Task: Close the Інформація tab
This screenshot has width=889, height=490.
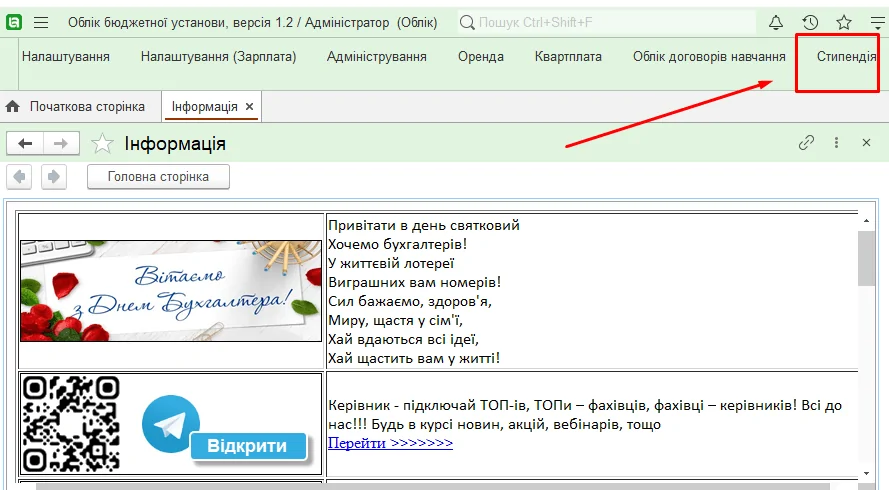Action: (249, 107)
